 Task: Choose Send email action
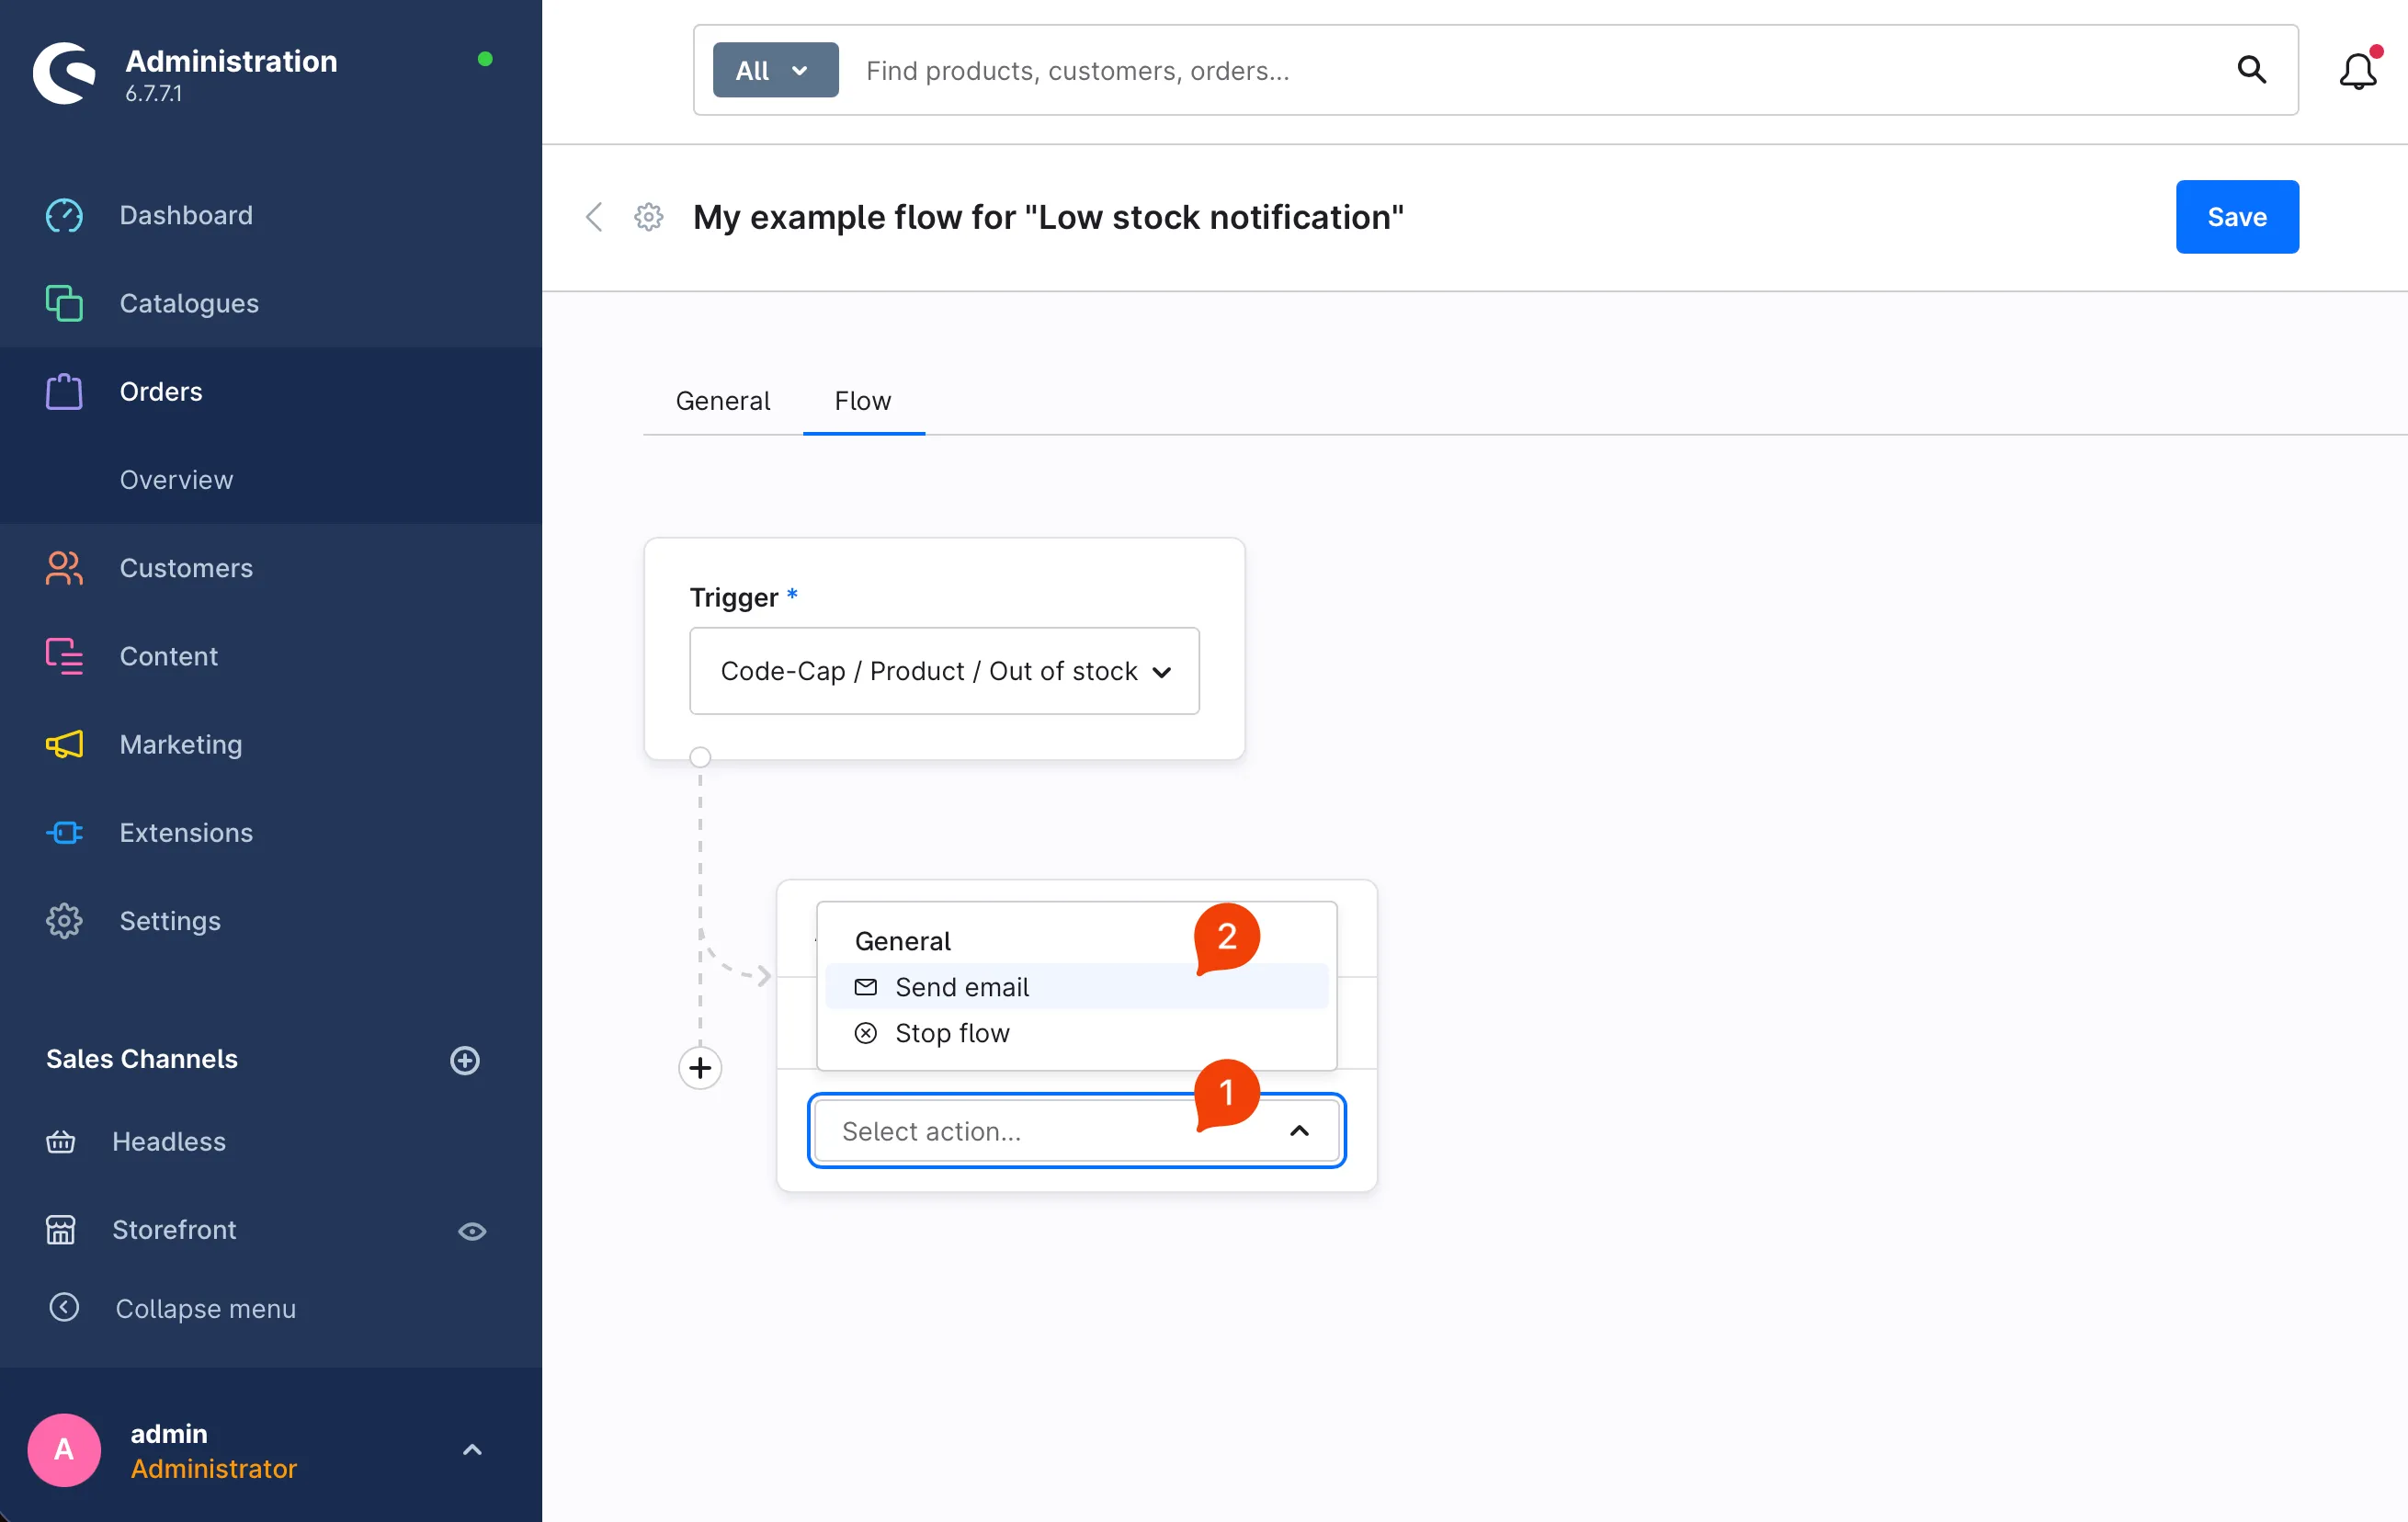click(961, 987)
